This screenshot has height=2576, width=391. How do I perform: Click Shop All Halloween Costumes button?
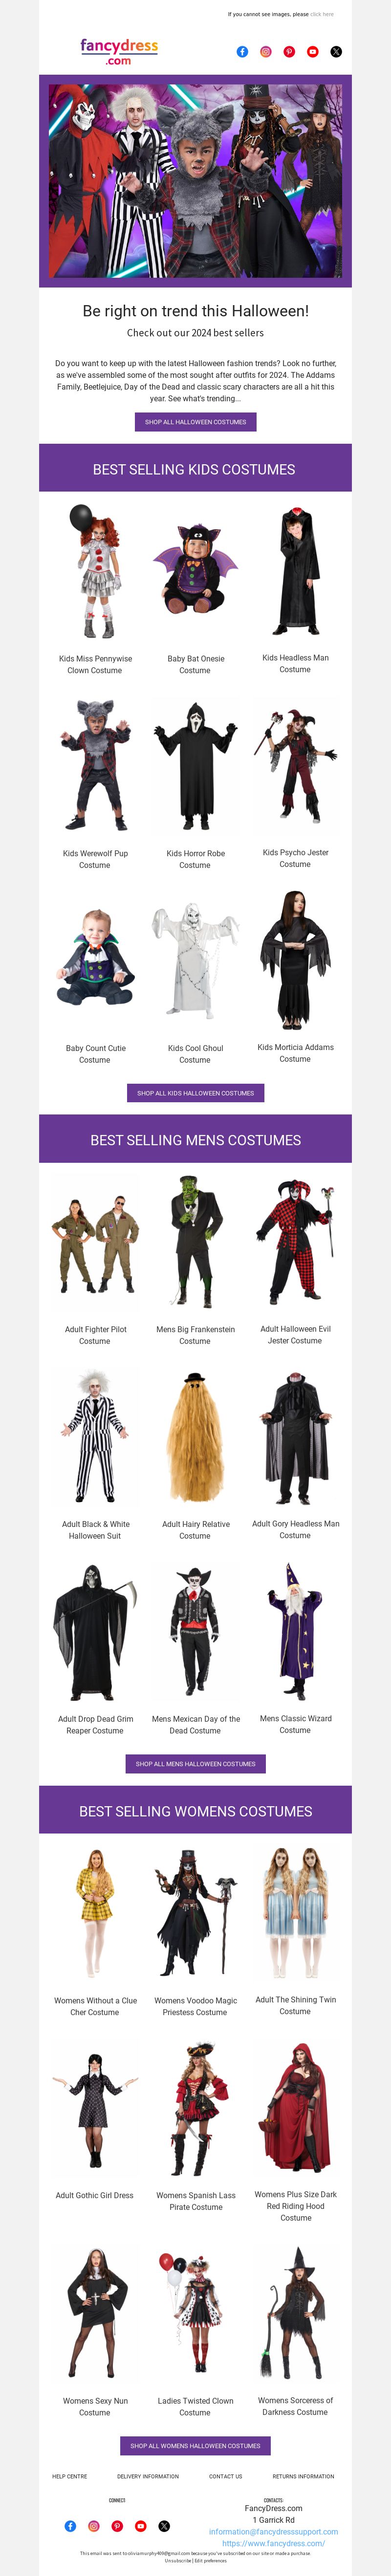196,422
